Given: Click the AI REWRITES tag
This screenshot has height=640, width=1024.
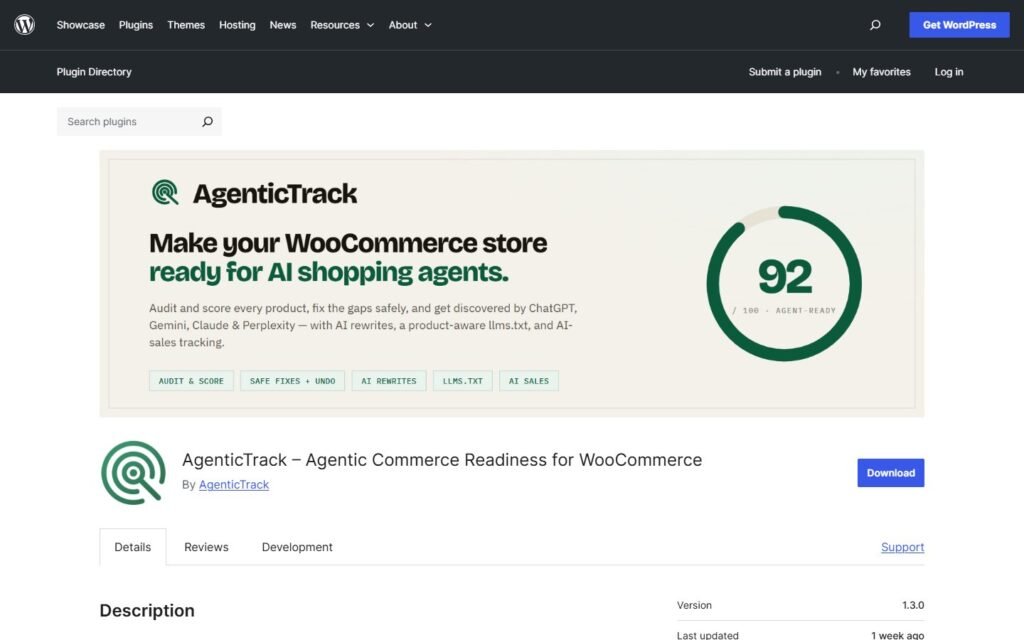Looking at the screenshot, I should point(389,381).
